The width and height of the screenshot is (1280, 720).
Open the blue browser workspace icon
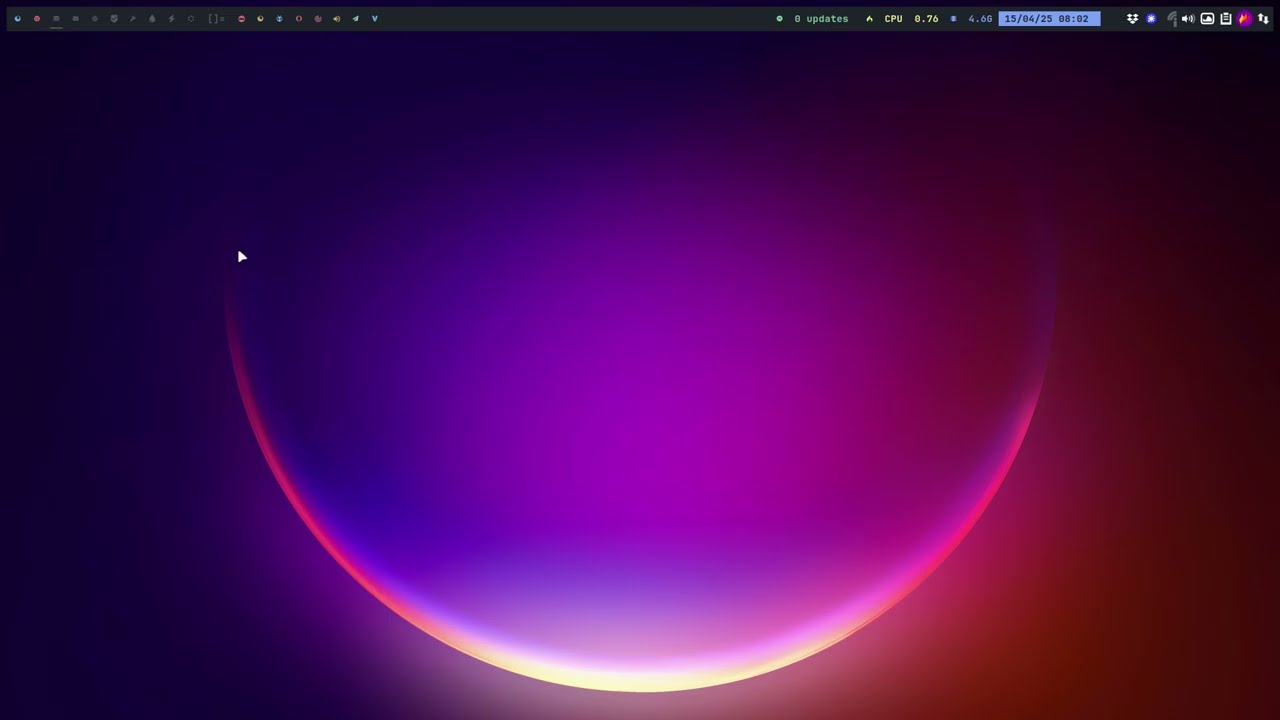(17, 19)
